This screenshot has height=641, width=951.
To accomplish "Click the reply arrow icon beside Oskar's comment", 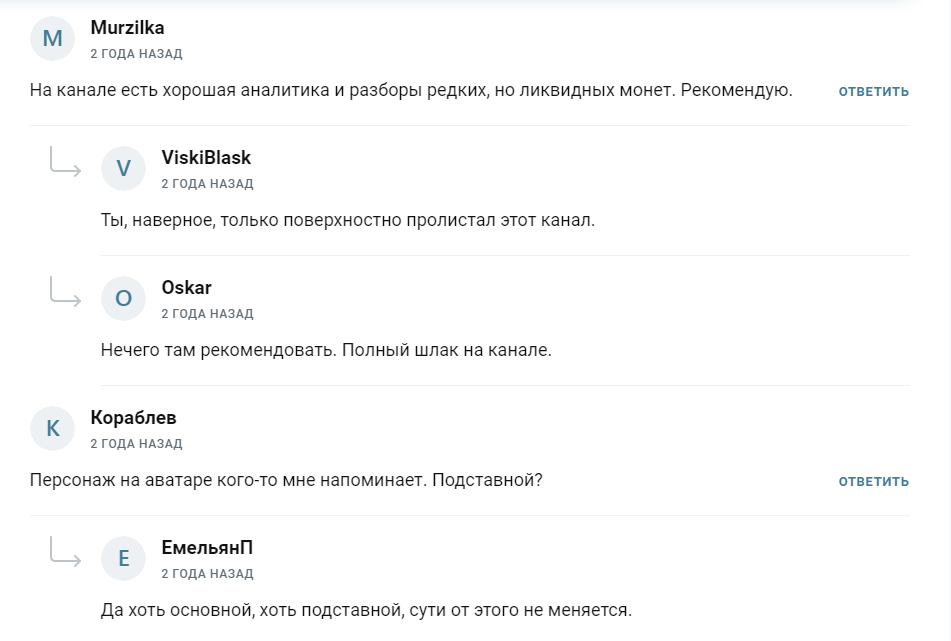I will click(66, 293).
